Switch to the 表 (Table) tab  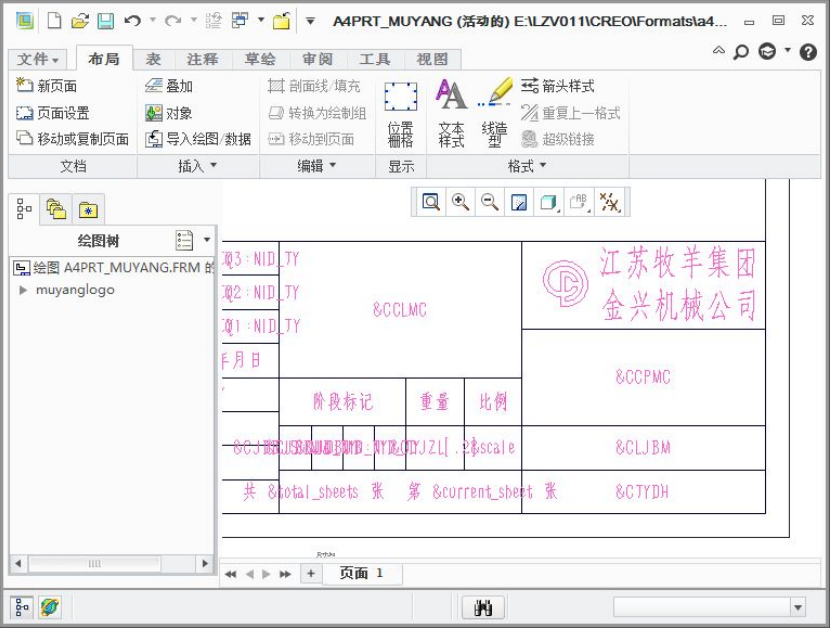click(153, 59)
